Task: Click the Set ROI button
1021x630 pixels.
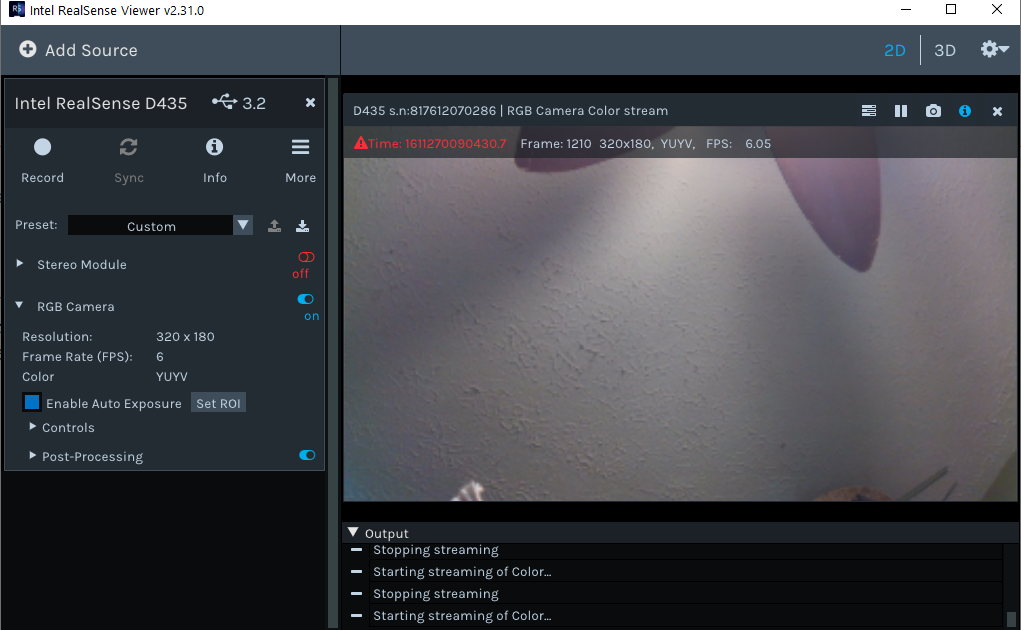Action: 218,403
